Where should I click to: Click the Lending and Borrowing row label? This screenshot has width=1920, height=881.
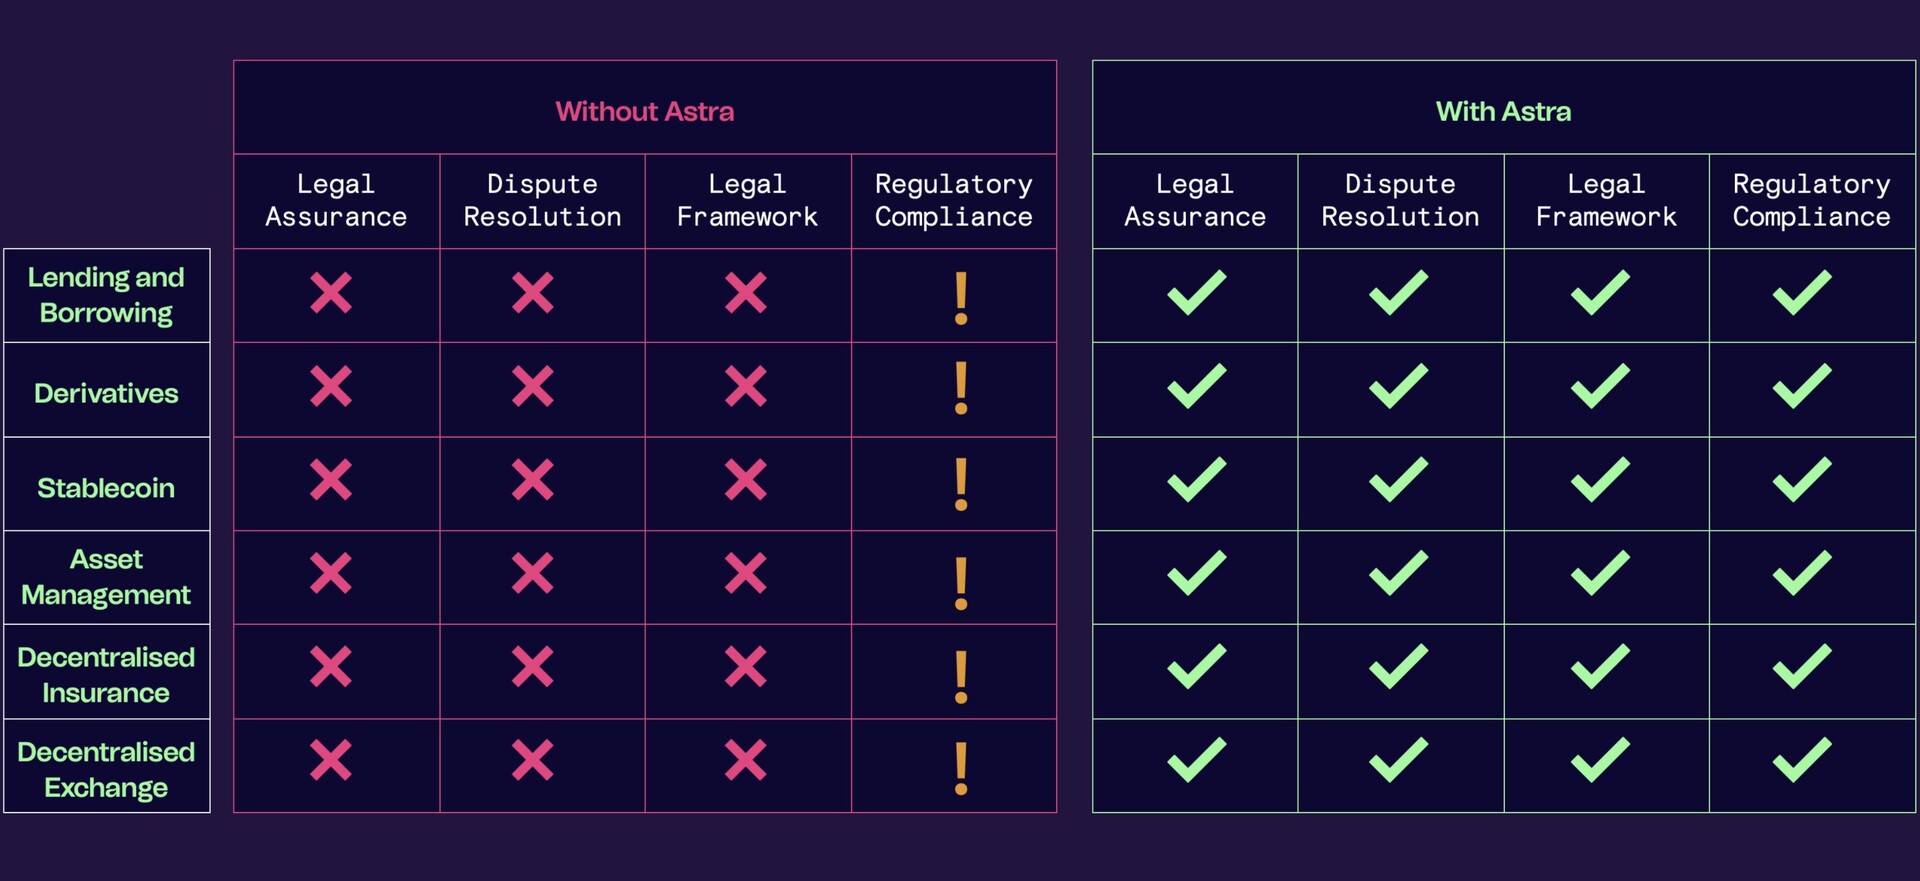(x=106, y=295)
